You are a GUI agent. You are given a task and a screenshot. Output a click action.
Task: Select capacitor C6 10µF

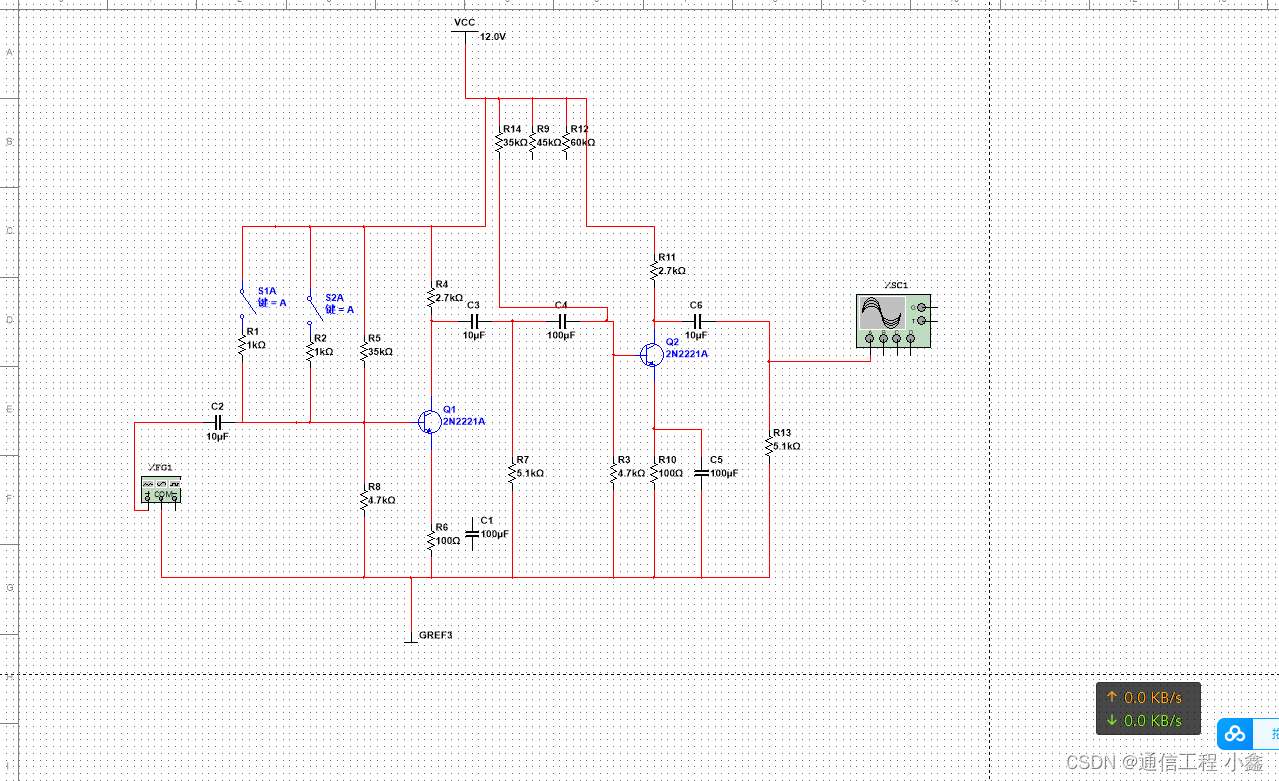pos(699,321)
